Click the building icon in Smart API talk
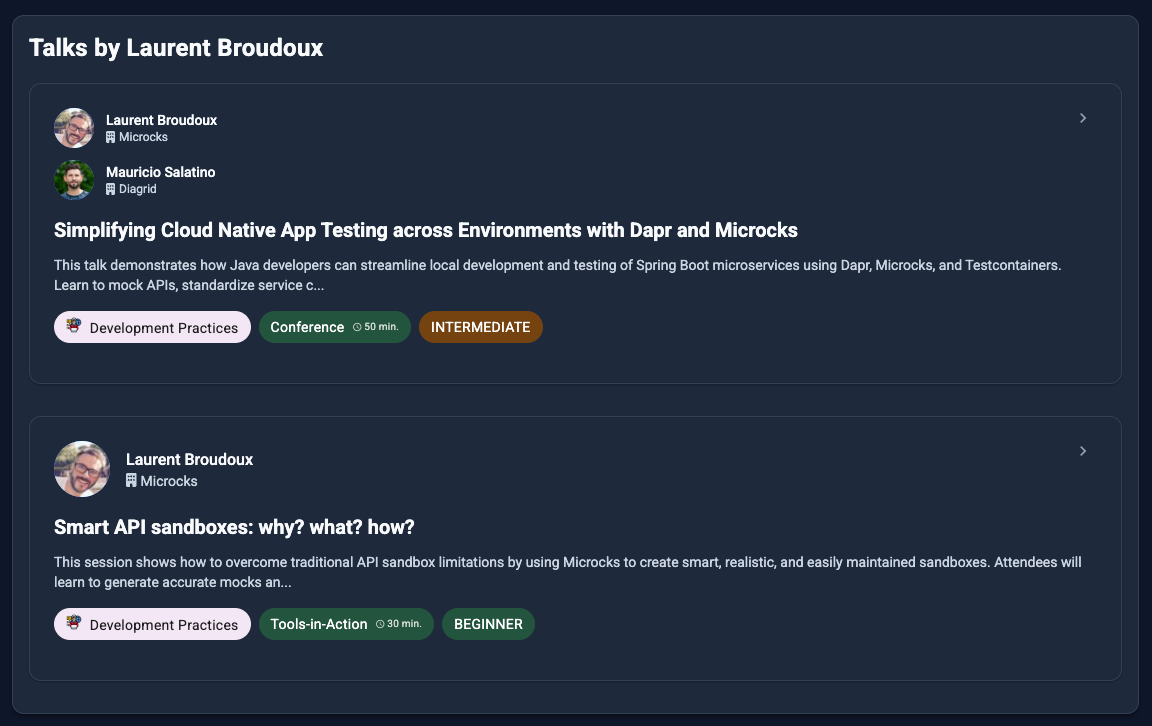Viewport: 1152px width, 726px height. pyautogui.click(x=131, y=481)
